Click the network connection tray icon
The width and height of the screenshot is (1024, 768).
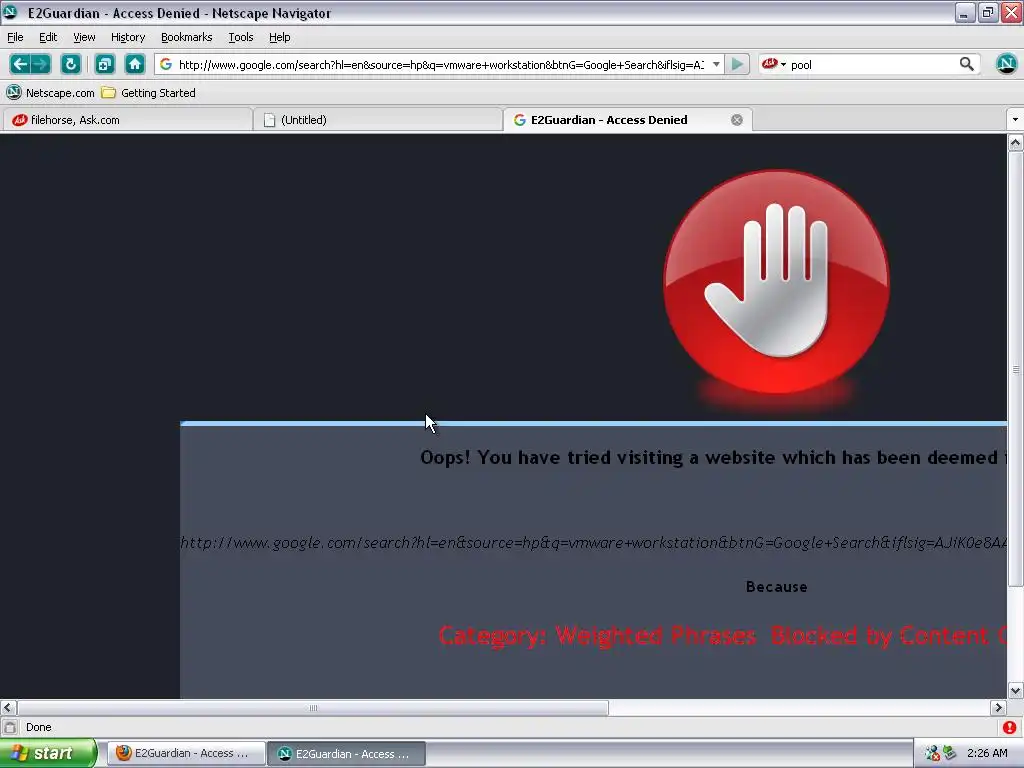932,753
